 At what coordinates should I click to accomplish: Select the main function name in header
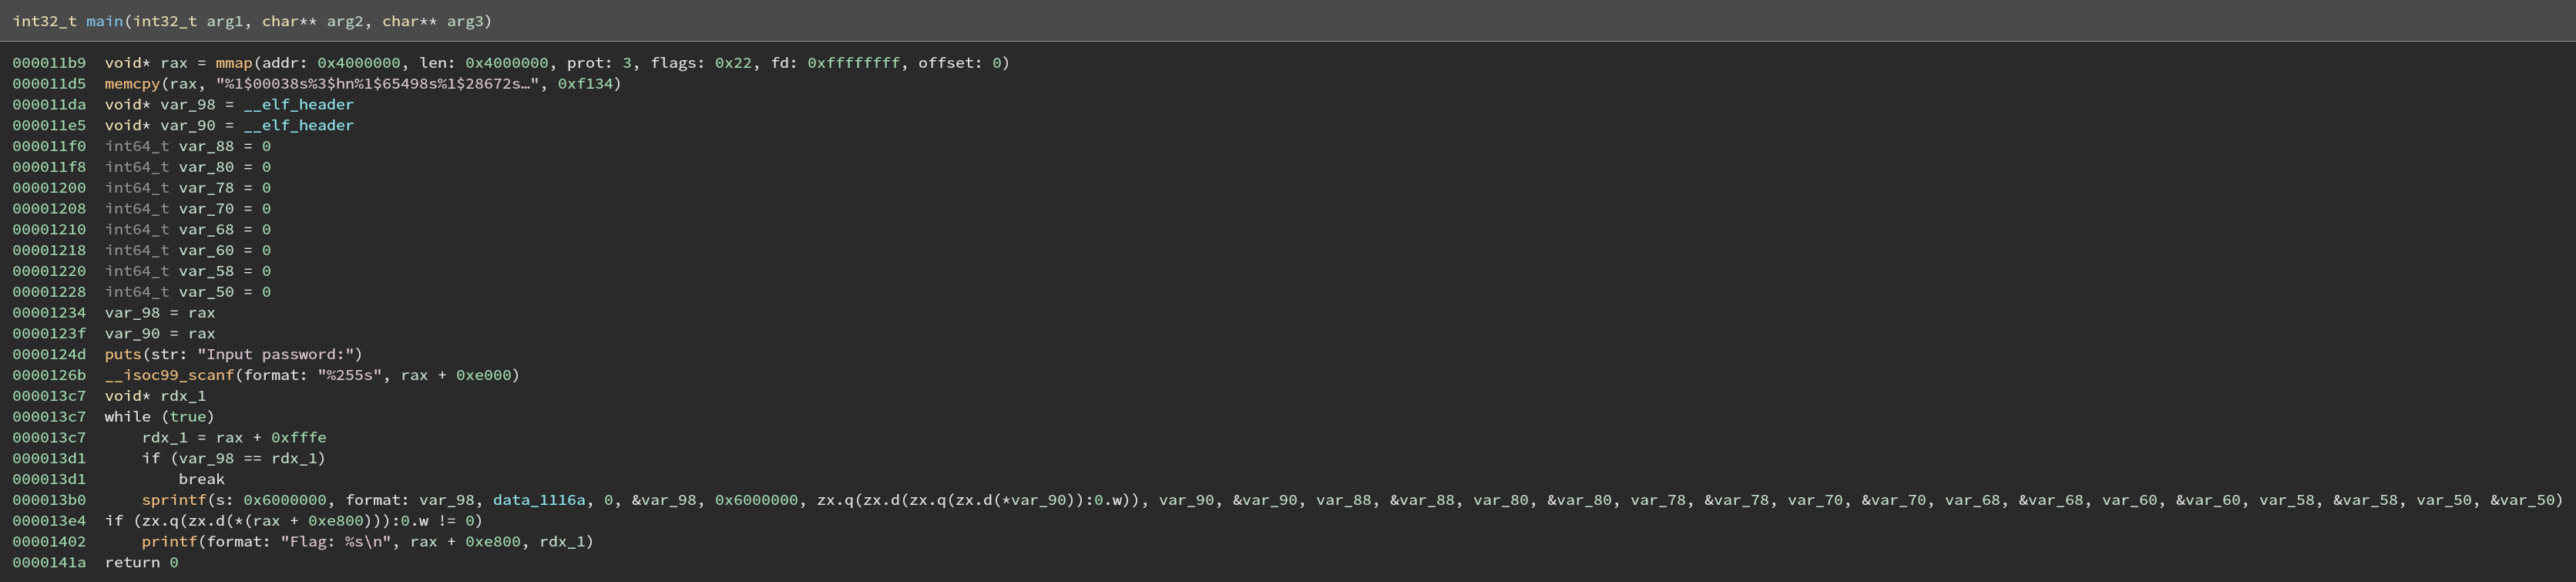tap(105, 21)
